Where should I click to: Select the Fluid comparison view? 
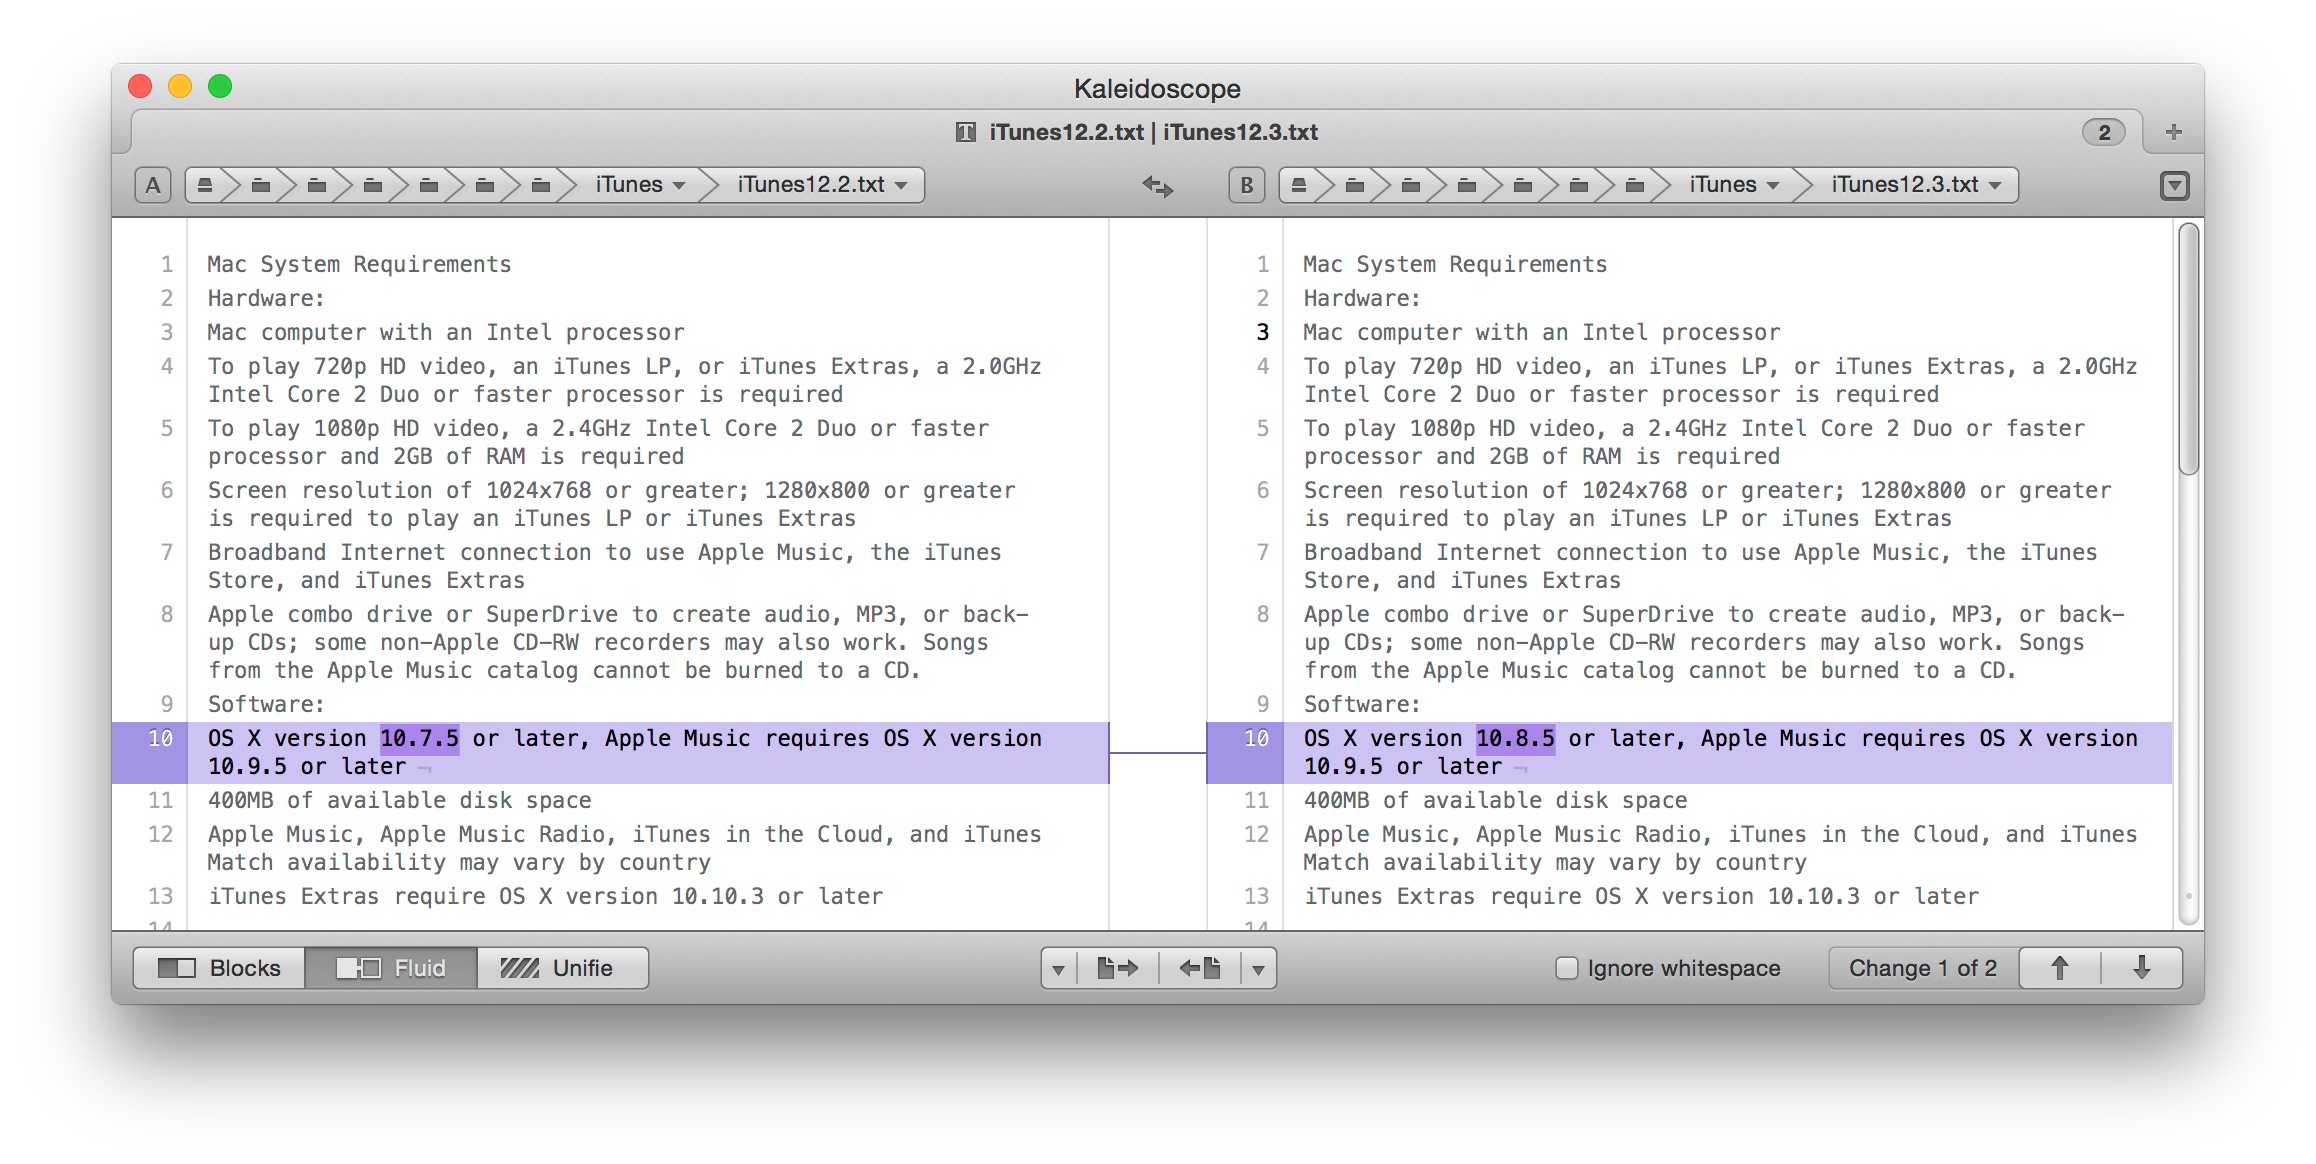click(391, 968)
